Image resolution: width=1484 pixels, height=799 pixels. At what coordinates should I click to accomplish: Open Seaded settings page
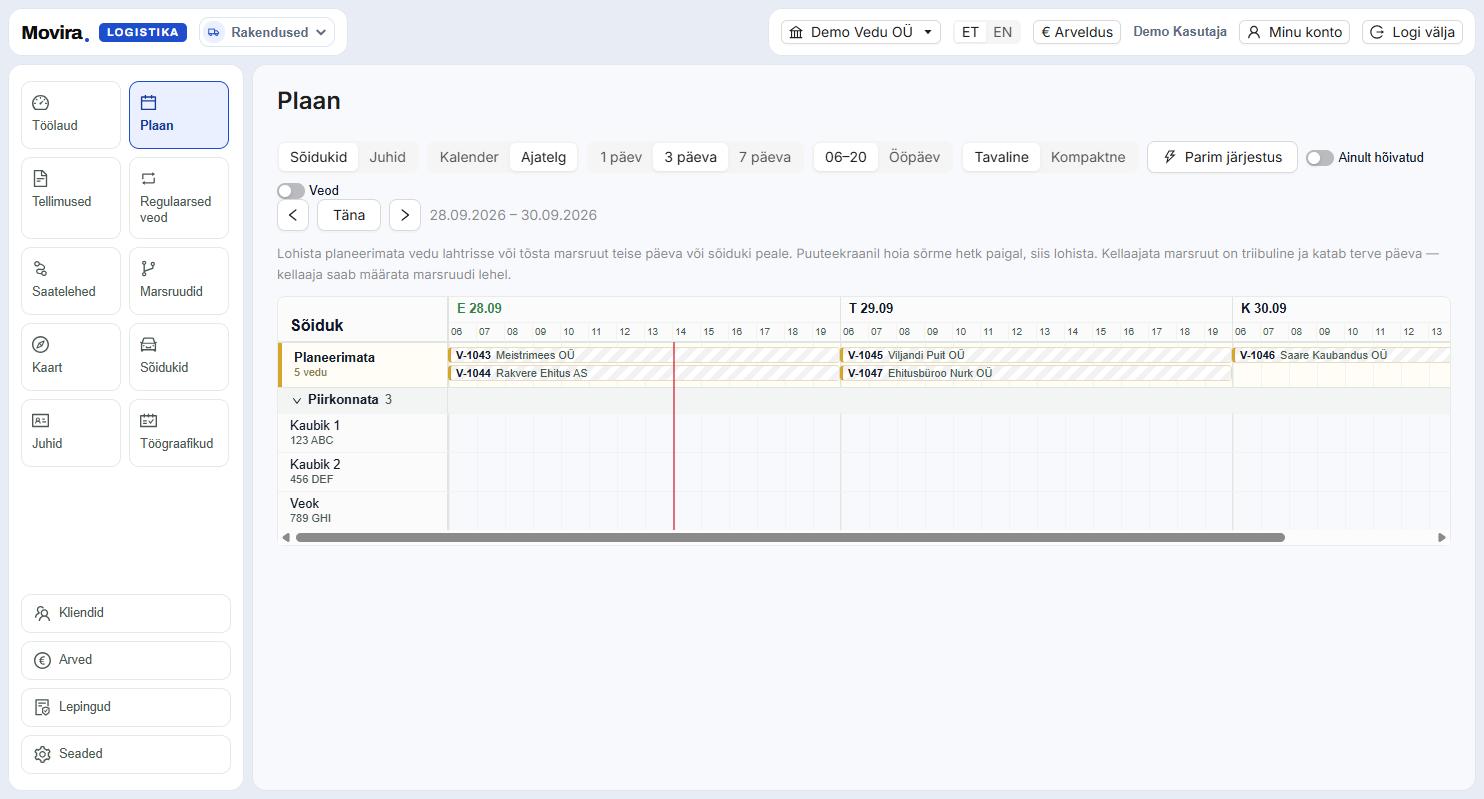pos(126,754)
